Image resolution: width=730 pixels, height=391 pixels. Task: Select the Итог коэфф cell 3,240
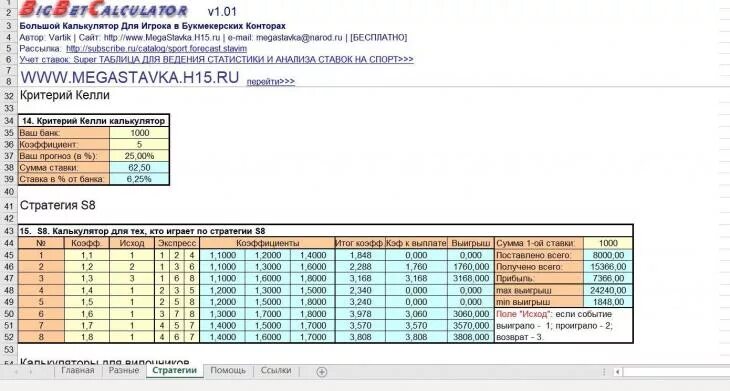[x=360, y=302]
